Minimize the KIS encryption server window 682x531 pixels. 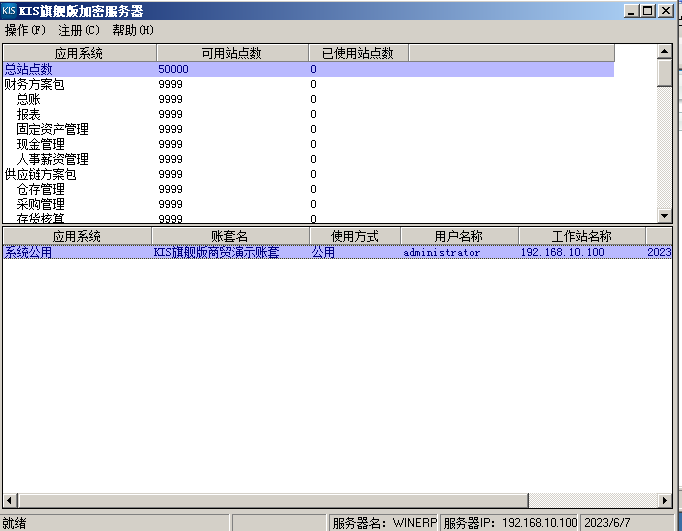[x=631, y=10]
